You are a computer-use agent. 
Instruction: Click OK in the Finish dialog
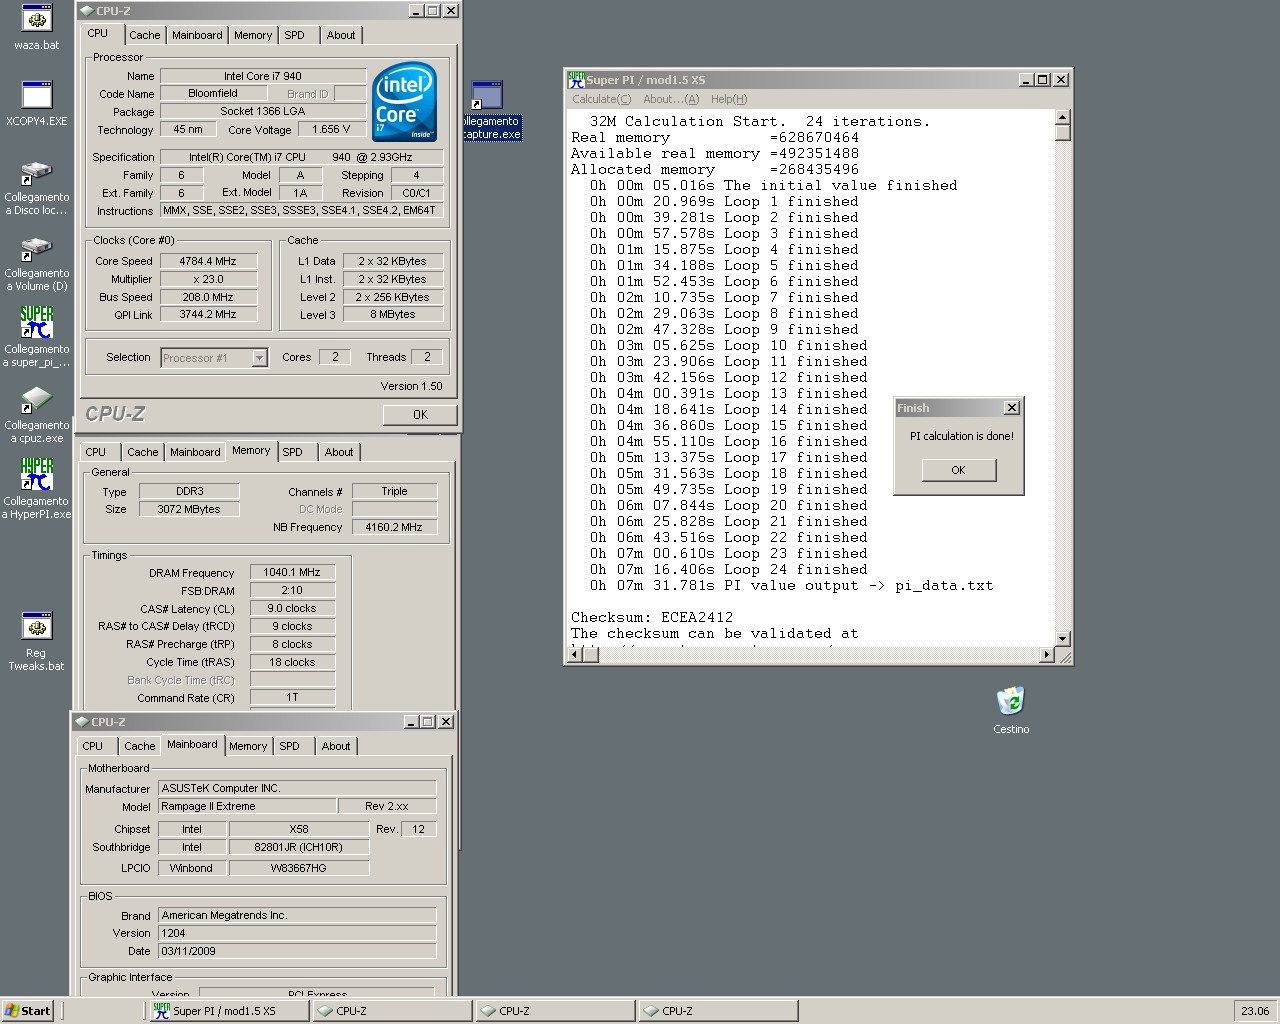pos(958,470)
